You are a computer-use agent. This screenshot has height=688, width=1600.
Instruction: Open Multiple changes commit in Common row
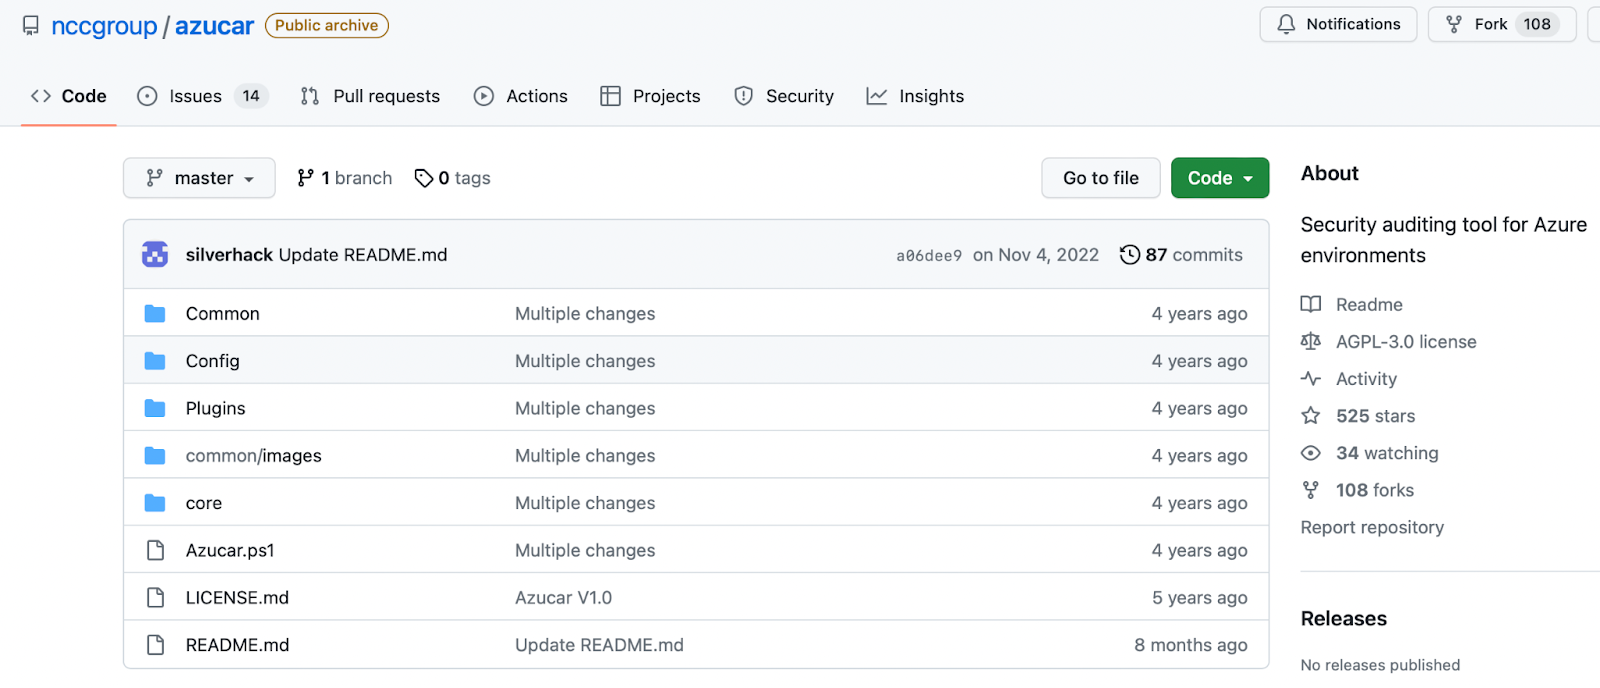click(x=585, y=314)
